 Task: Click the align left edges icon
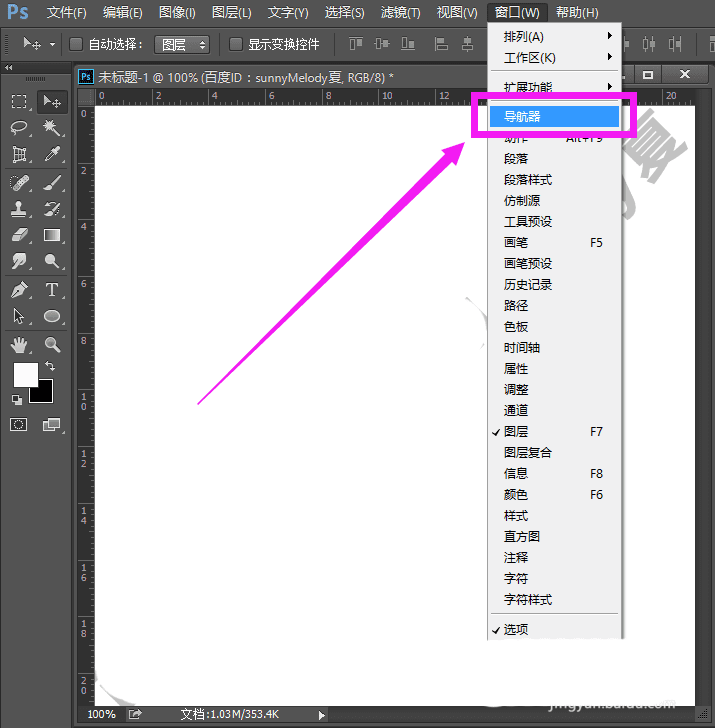tap(441, 44)
